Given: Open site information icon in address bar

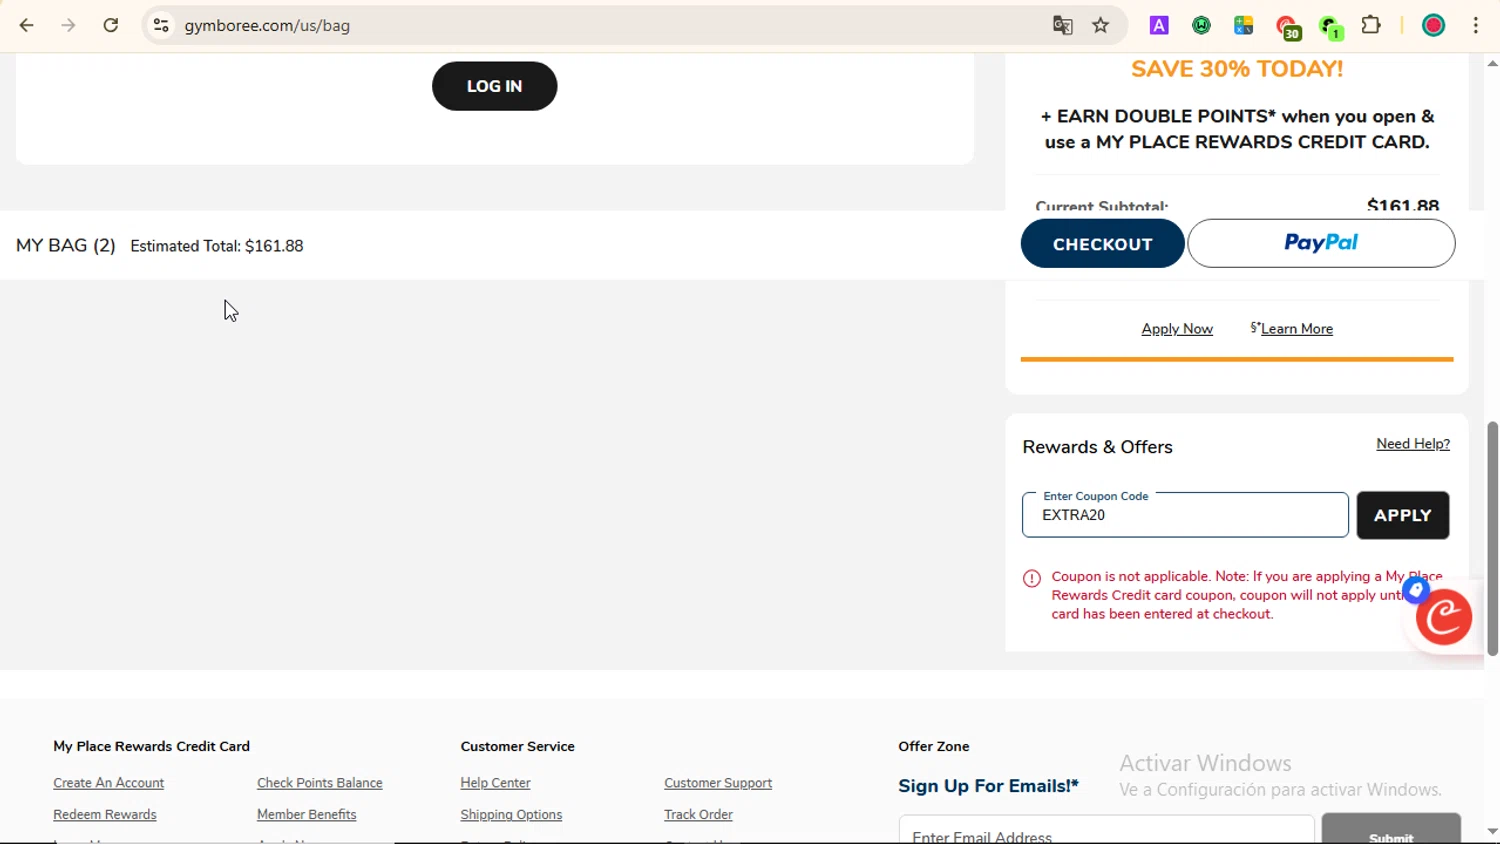Looking at the screenshot, I should pos(161,25).
